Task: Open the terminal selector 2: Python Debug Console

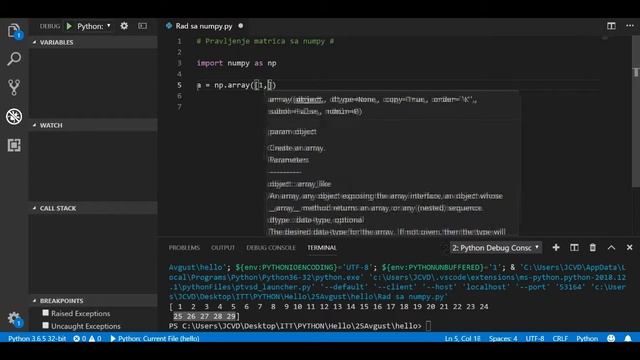Action: 496,248
